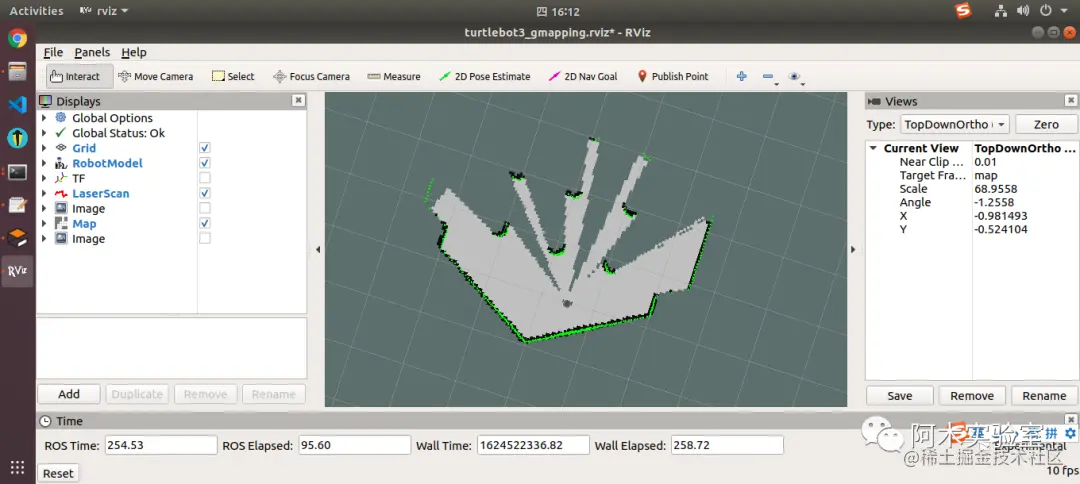Image resolution: width=1080 pixels, height=484 pixels.
Task: Select the Interact tool
Action: pos(74,76)
